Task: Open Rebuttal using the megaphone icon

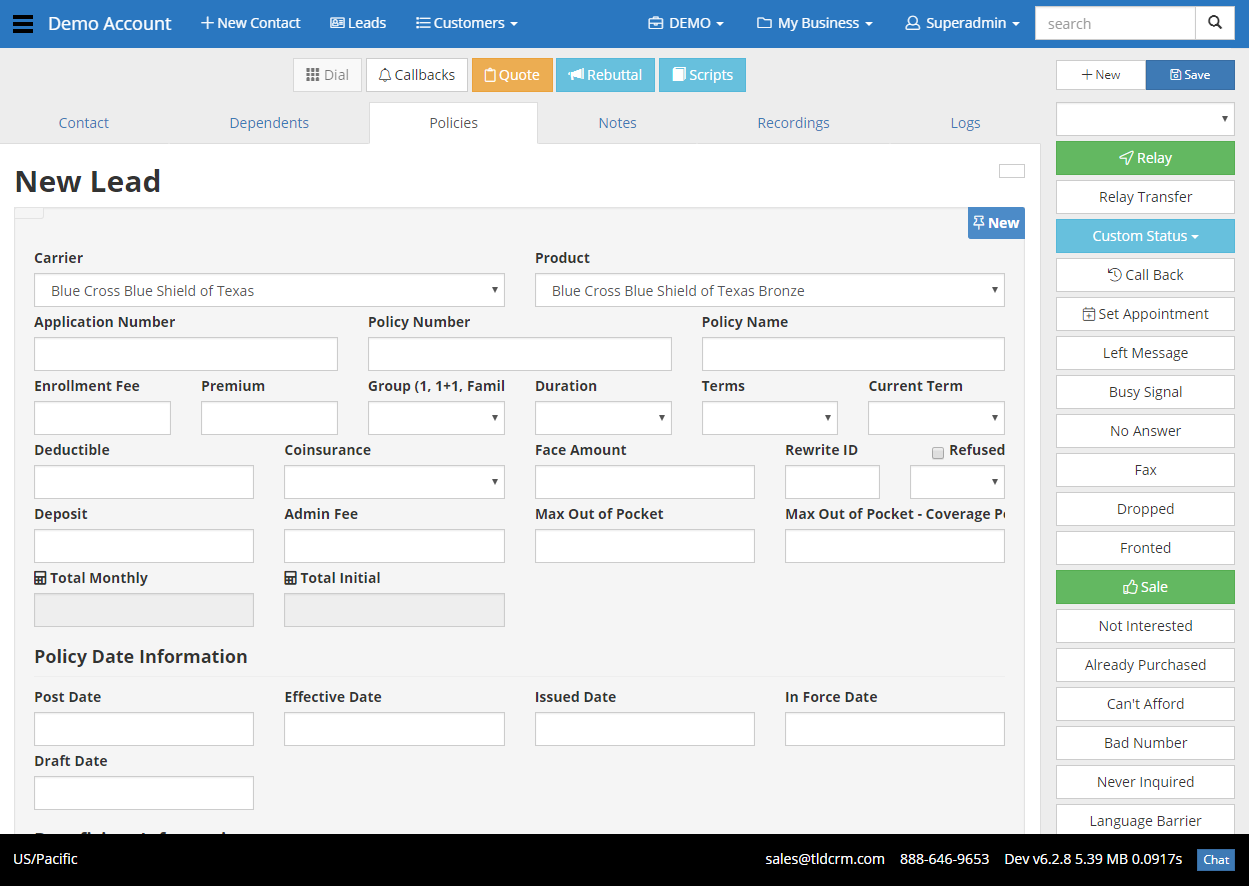Action: pyautogui.click(x=577, y=74)
